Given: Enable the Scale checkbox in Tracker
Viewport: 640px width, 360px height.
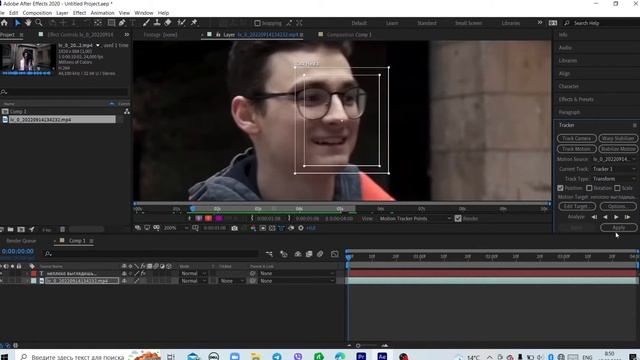Looking at the screenshot, I should coord(617,188).
